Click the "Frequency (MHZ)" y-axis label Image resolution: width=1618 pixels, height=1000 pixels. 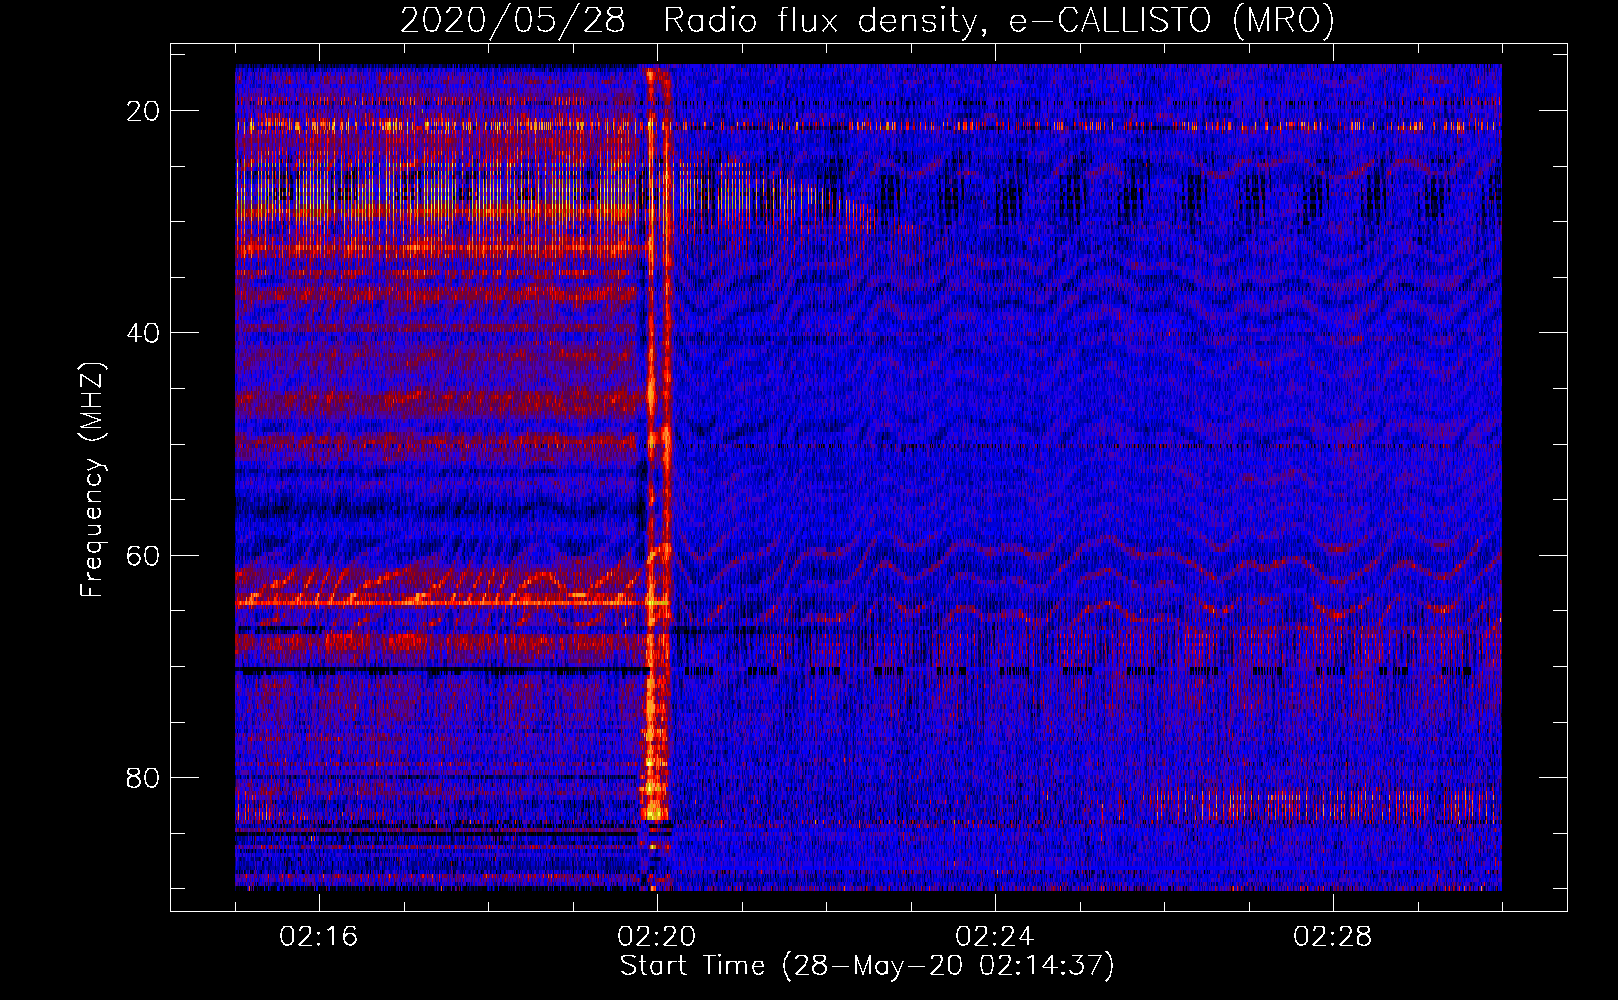[x=92, y=480]
